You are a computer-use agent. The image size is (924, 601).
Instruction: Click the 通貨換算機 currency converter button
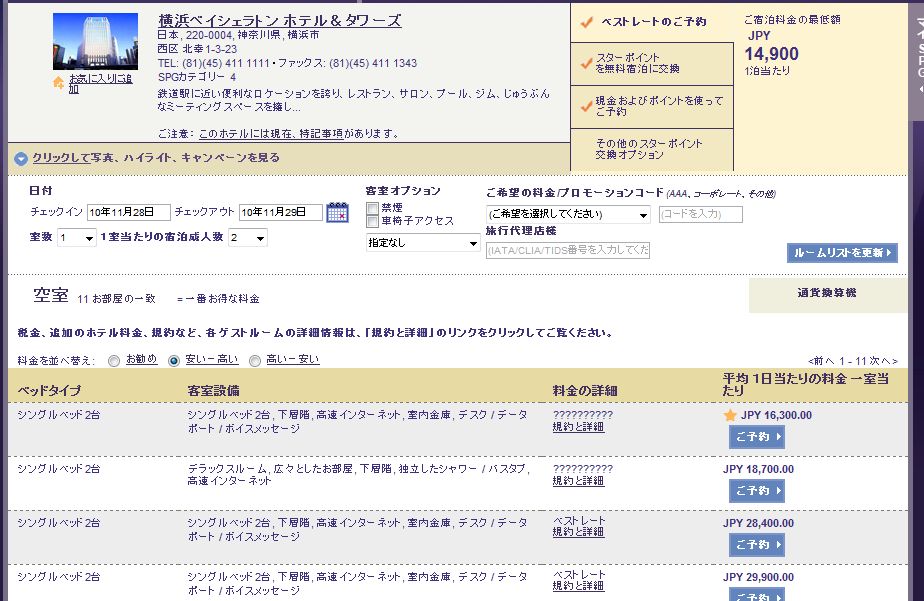point(827,293)
